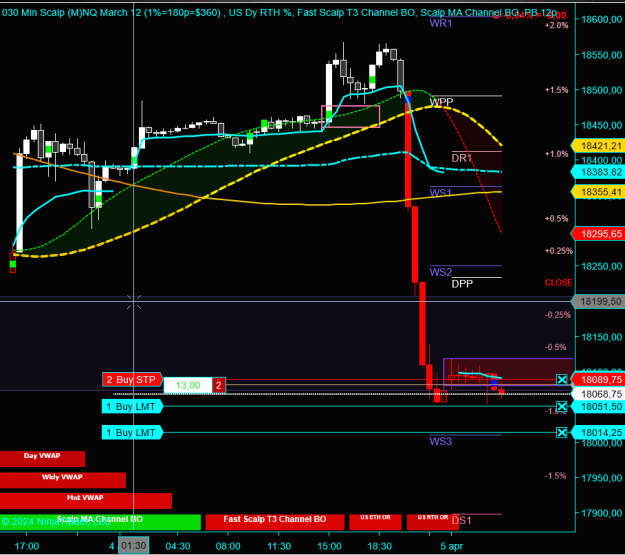625x555 pixels.
Task: Click the DPP daily pivot label
Action: click(x=462, y=284)
